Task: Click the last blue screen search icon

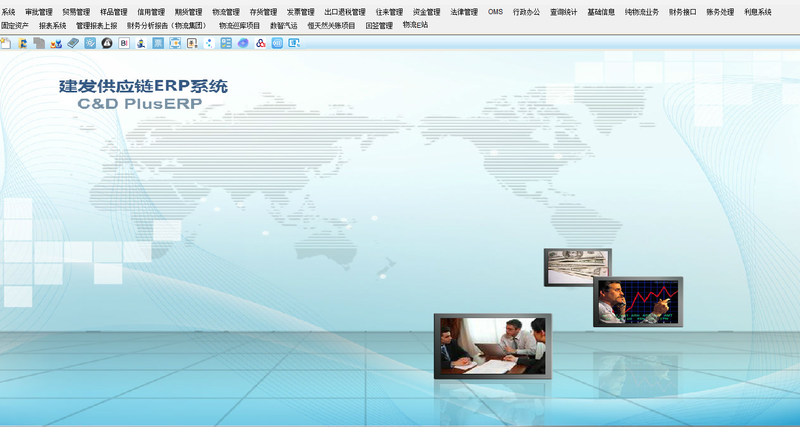Action: [x=294, y=43]
